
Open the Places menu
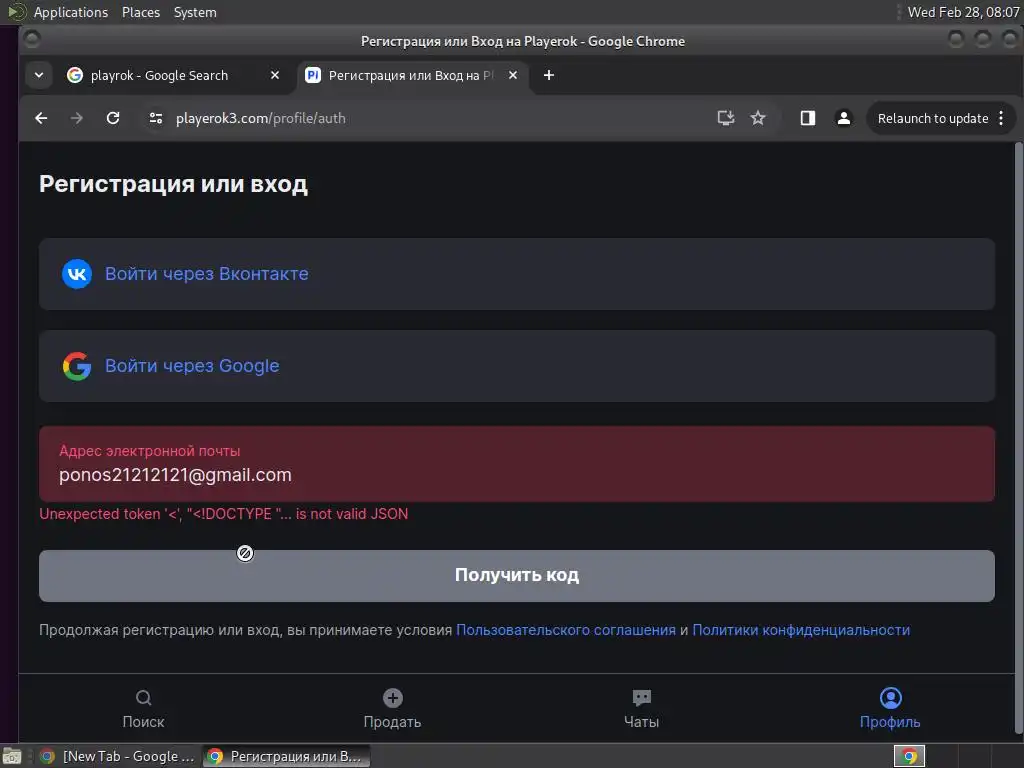pos(140,12)
